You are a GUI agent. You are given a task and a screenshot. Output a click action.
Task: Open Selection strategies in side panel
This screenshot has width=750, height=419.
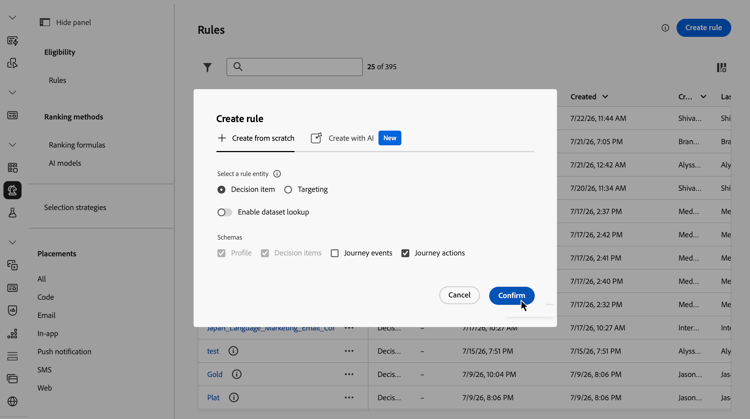coord(75,208)
